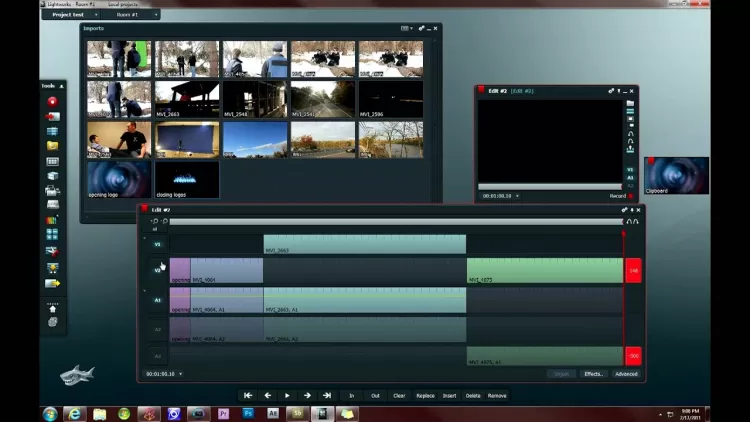
Task: Click the home icon in Tools panel
Action: 52,309
